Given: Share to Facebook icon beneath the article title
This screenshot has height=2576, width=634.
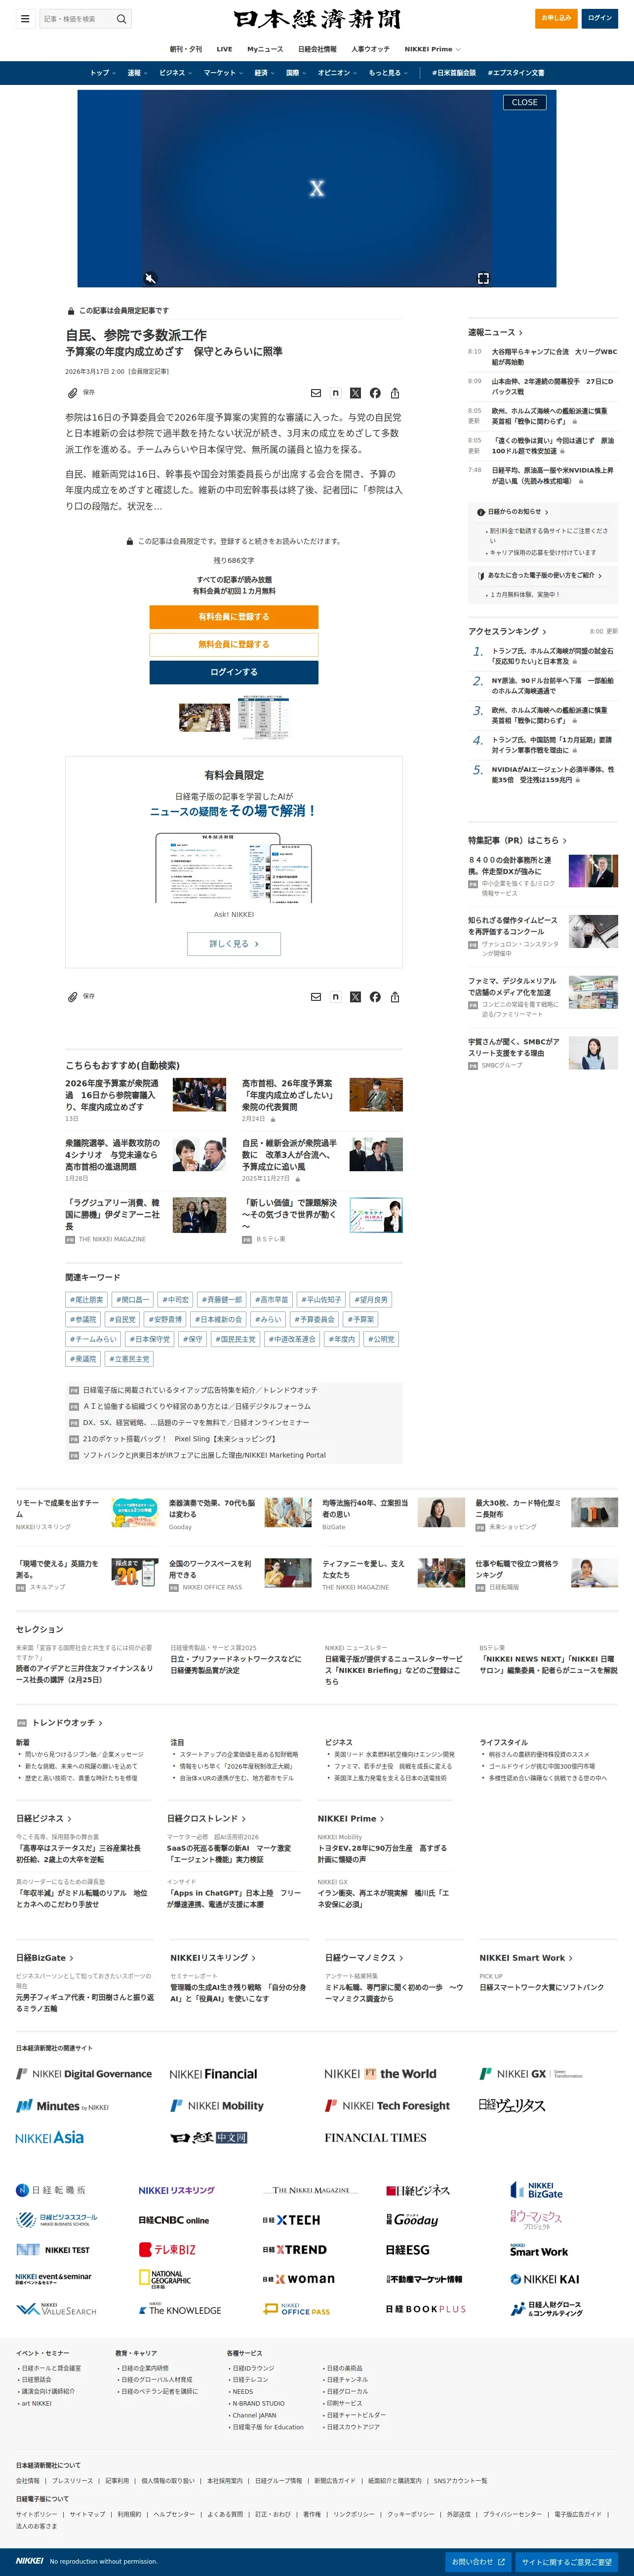Looking at the screenshot, I should [375, 393].
